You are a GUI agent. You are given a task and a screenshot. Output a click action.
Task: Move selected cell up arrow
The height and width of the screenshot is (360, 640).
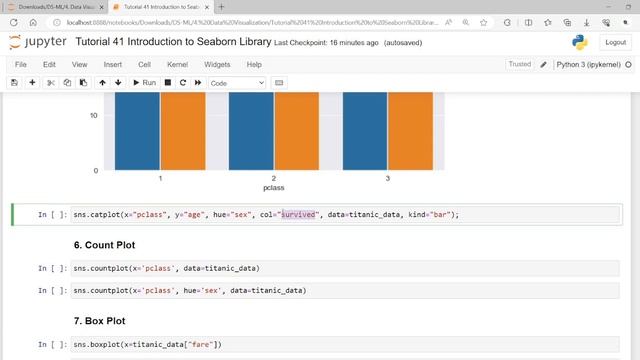click(x=102, y=83)
